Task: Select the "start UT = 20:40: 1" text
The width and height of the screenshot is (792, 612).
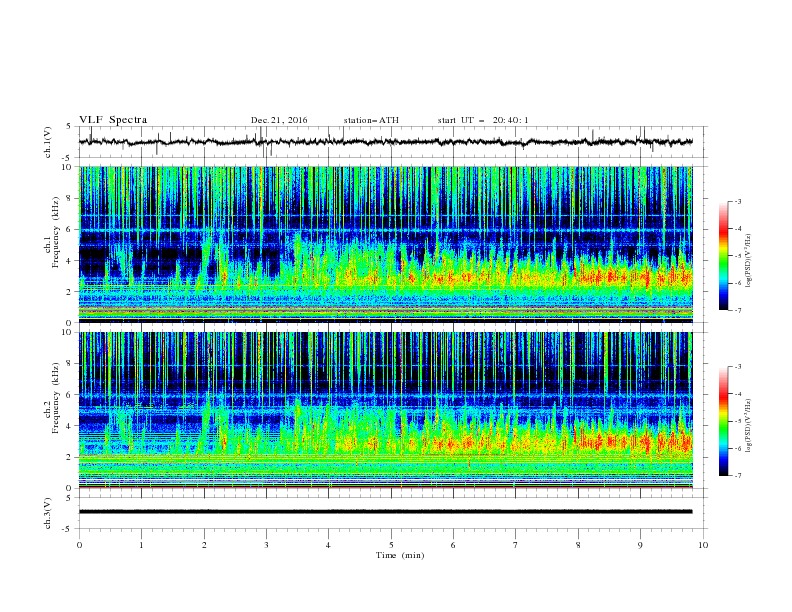Action: pyautogui.click(x=483, y=120)
